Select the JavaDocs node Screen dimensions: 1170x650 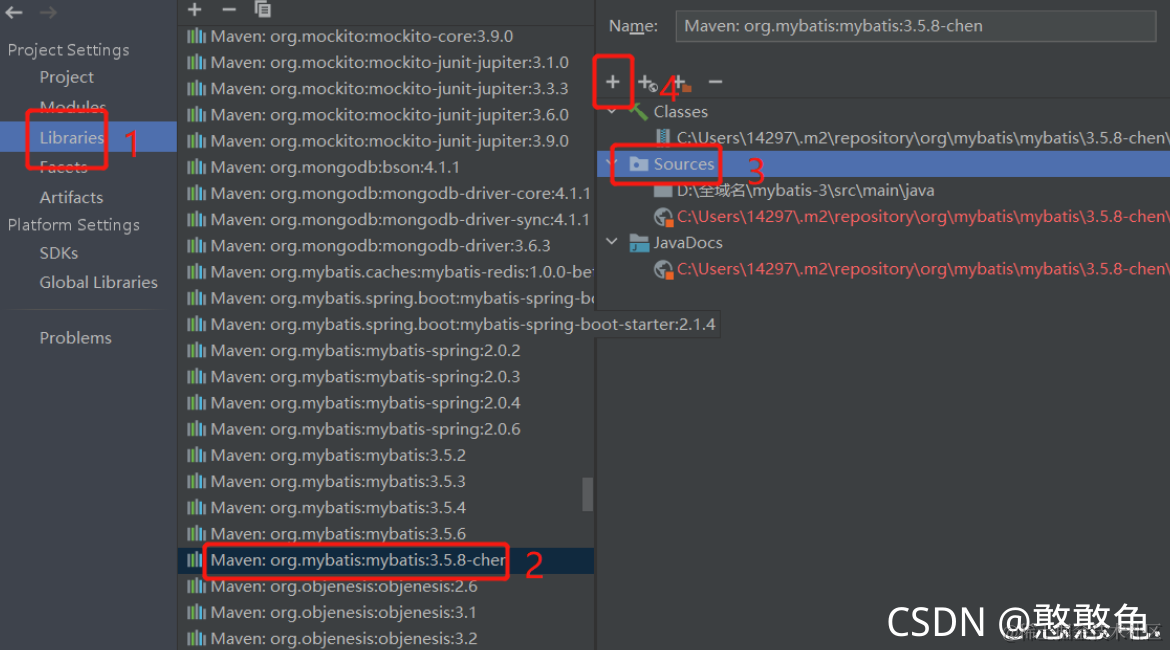click(688, 243)
